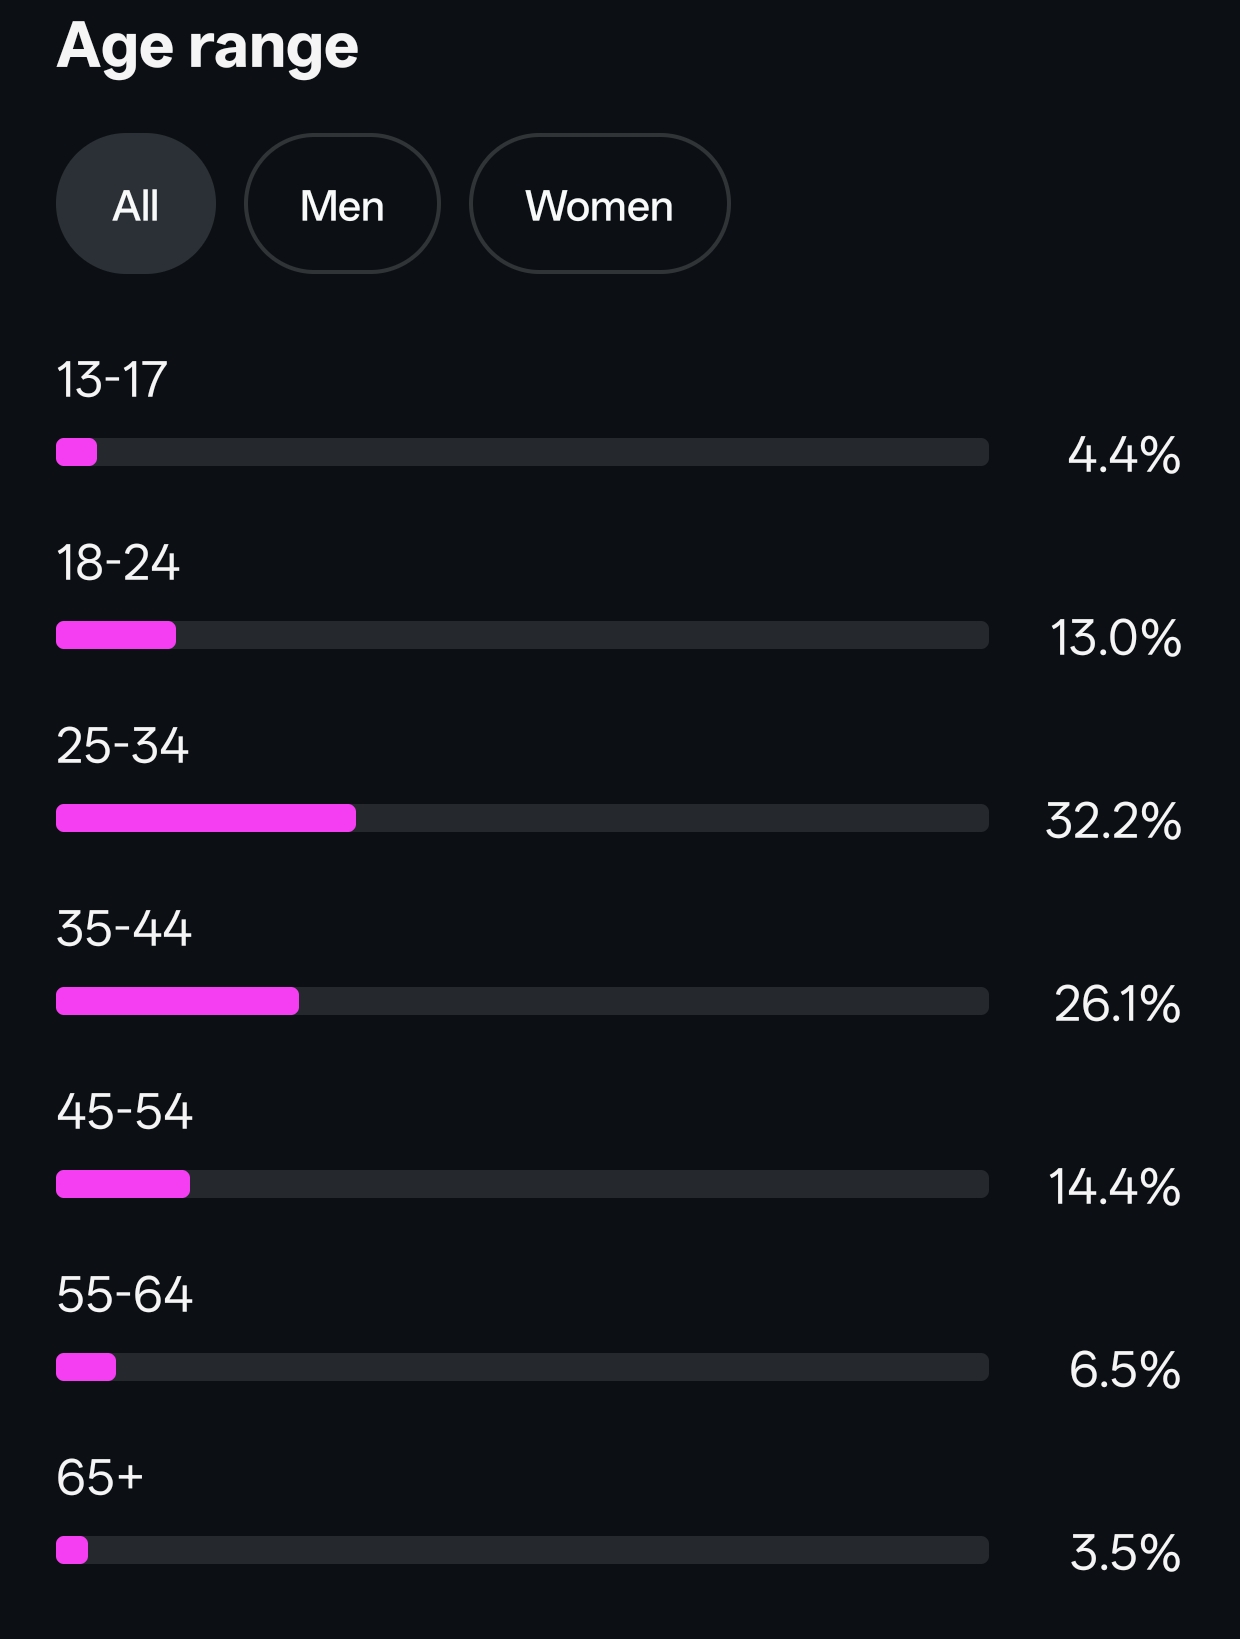
Task: Click the 55-64 pink progress bar
Action: coord(86,1367)
